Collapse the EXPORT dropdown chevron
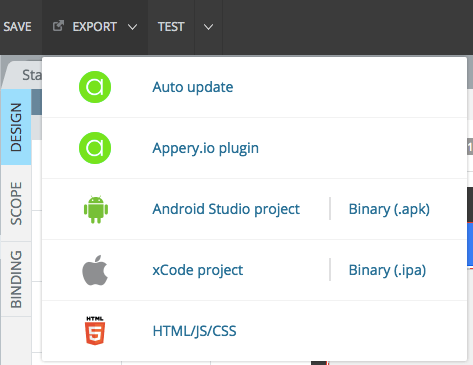The height and width of the screenshot is (365, 473). pyautogui.click(x=132, y=27)
